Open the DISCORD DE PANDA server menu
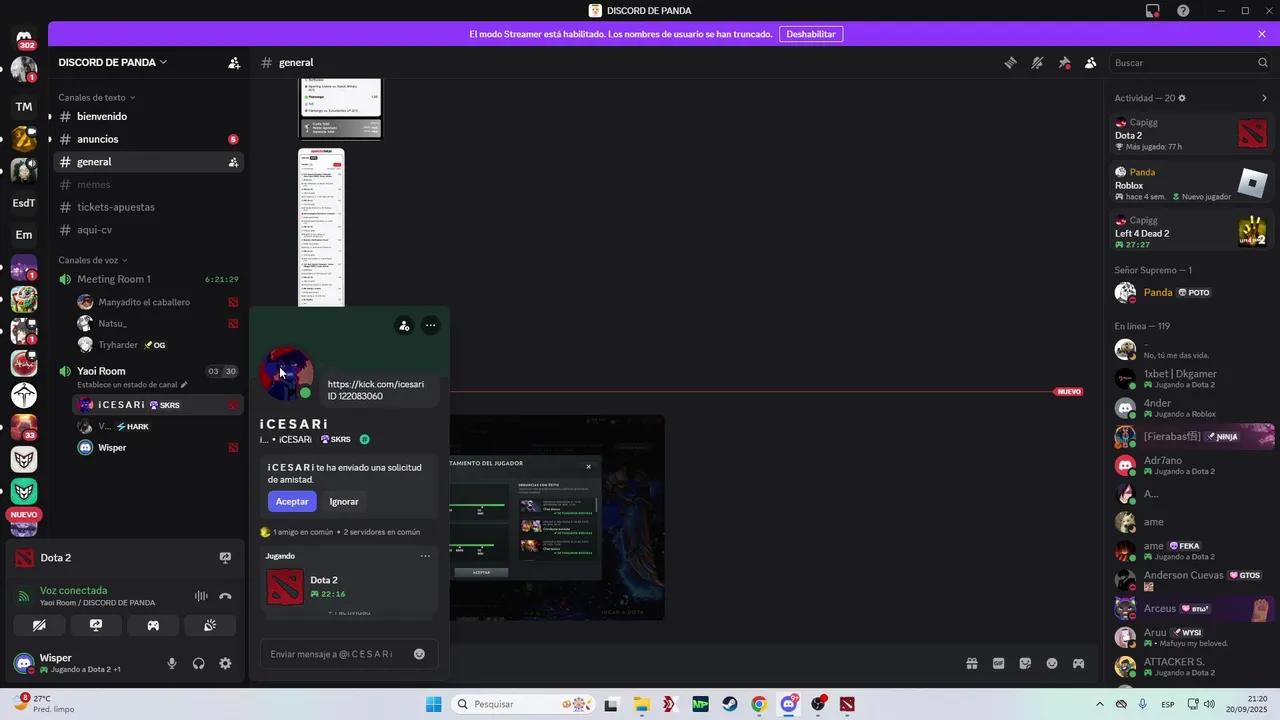1280x720 pixels. coord(113,62)
